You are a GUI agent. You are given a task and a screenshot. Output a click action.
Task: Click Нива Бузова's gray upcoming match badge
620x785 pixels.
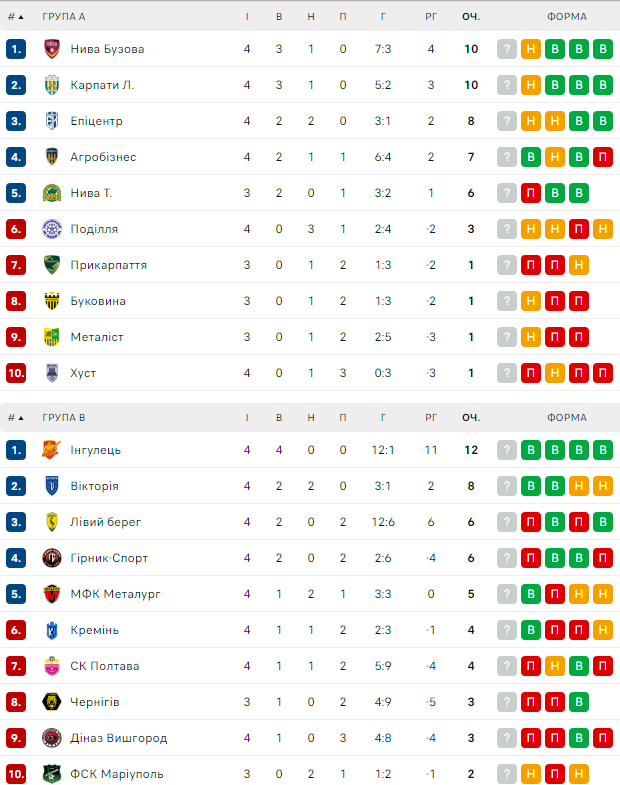click(508, 49)
